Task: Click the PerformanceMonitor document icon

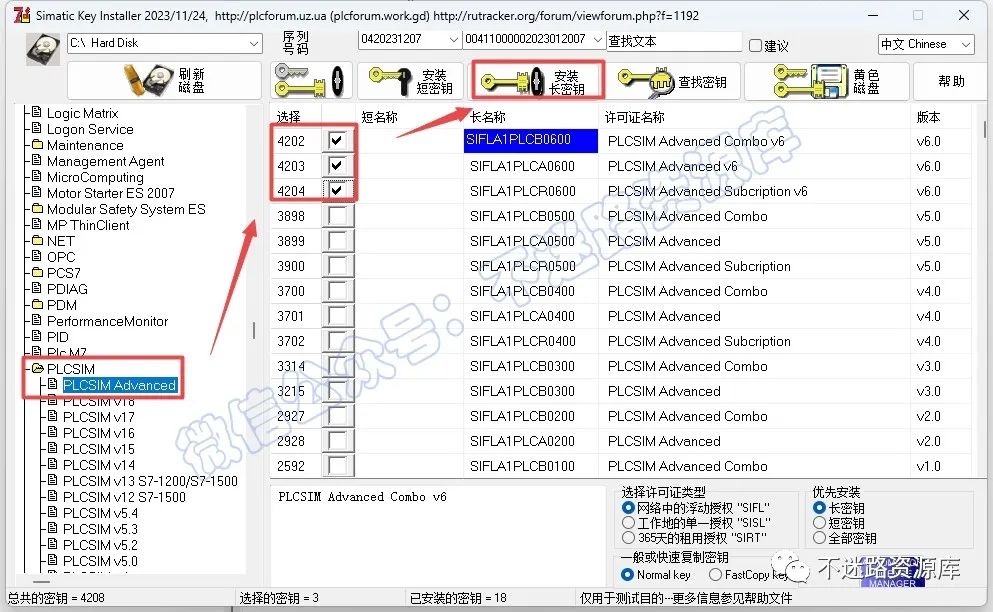Action: pyautogui.click(x=37, y=320)
